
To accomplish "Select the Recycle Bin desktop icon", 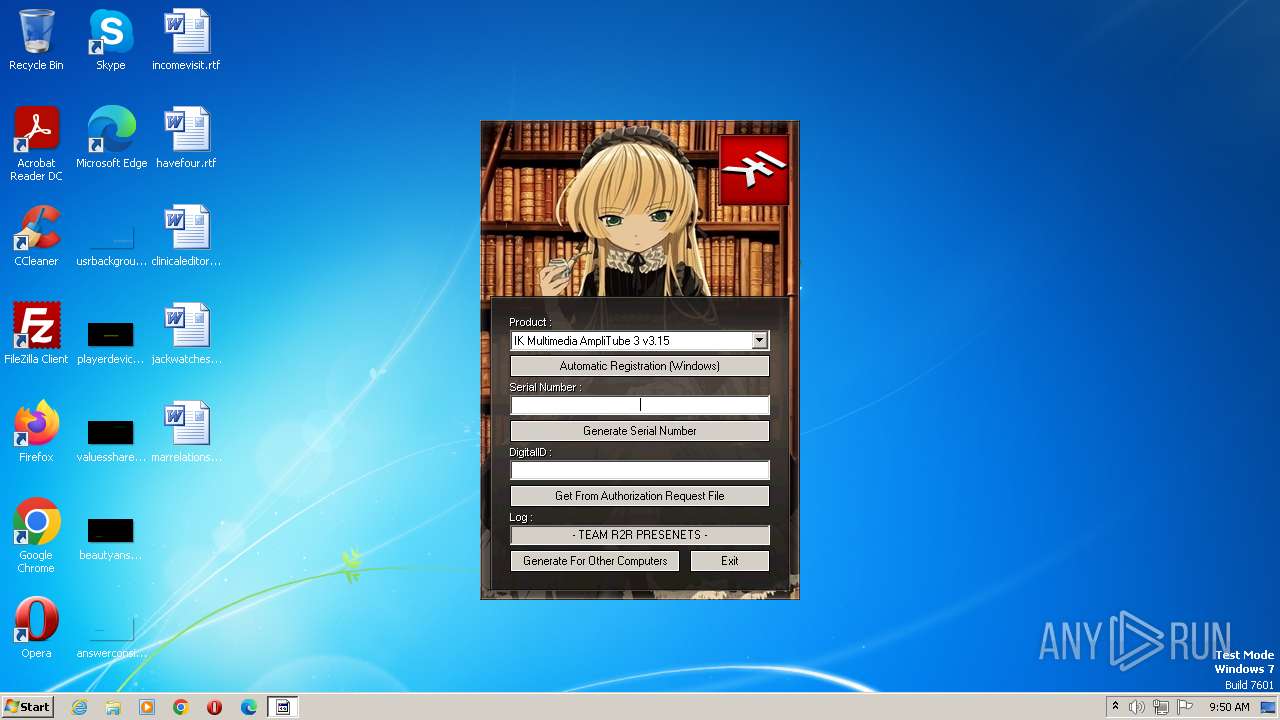I will 36,40.
